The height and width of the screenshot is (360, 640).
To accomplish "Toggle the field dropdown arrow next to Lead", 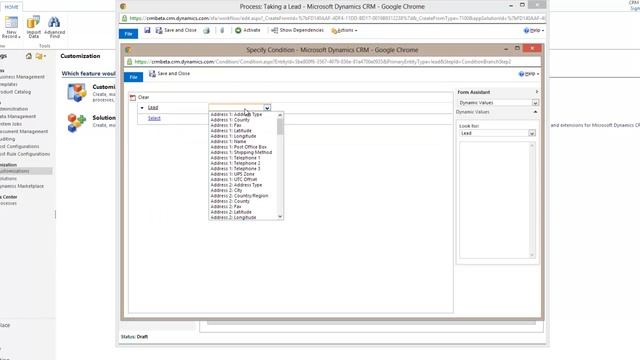I will 267,108.
